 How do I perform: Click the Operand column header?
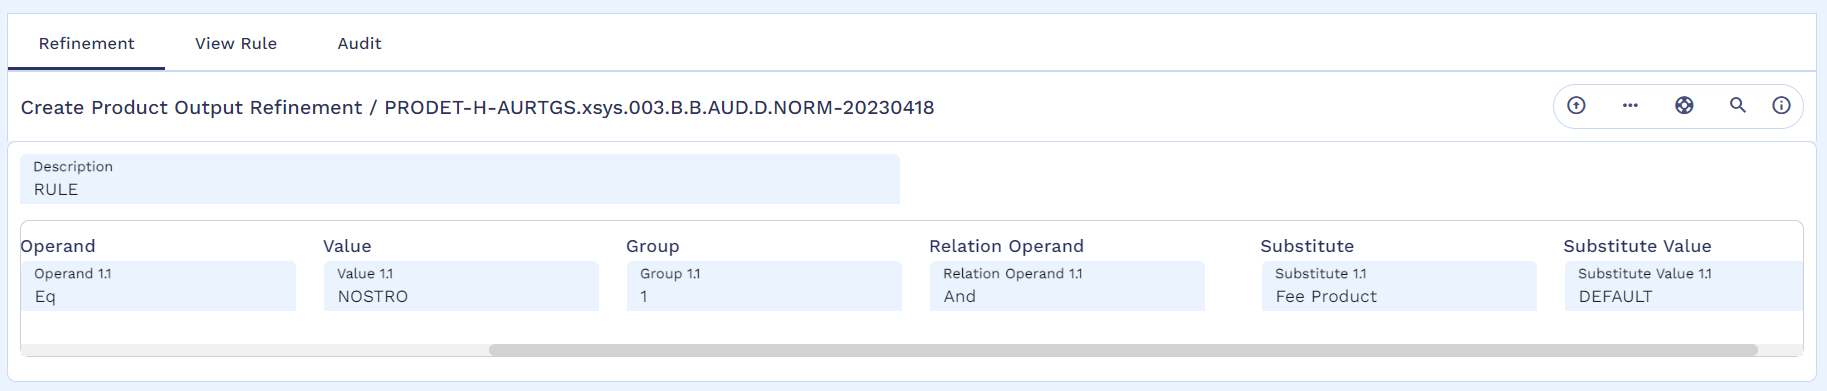point(58,246)
